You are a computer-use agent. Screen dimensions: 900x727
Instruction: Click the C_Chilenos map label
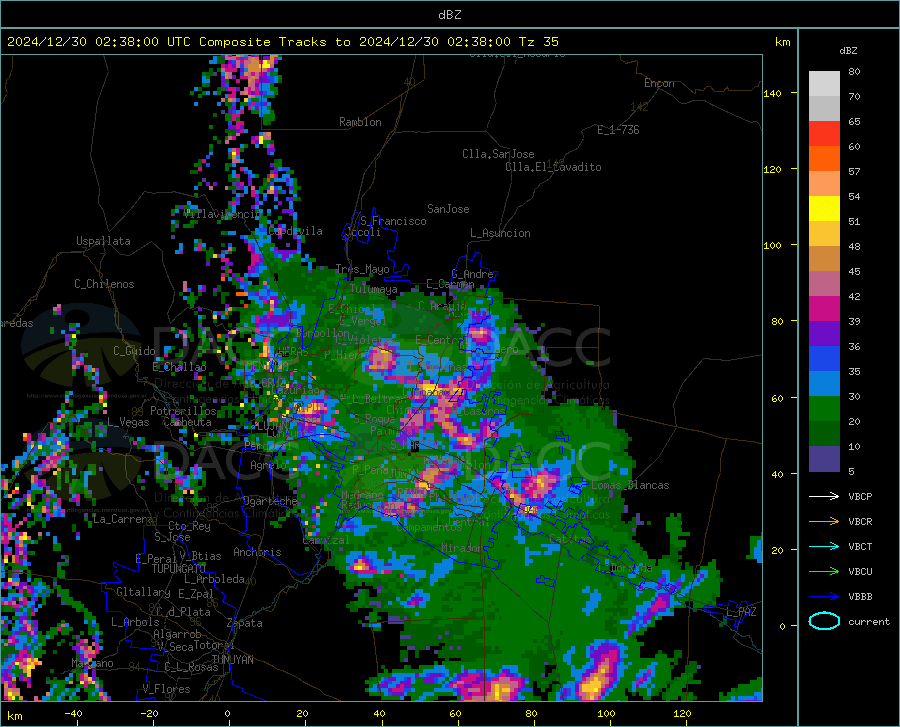pos(104,284)
